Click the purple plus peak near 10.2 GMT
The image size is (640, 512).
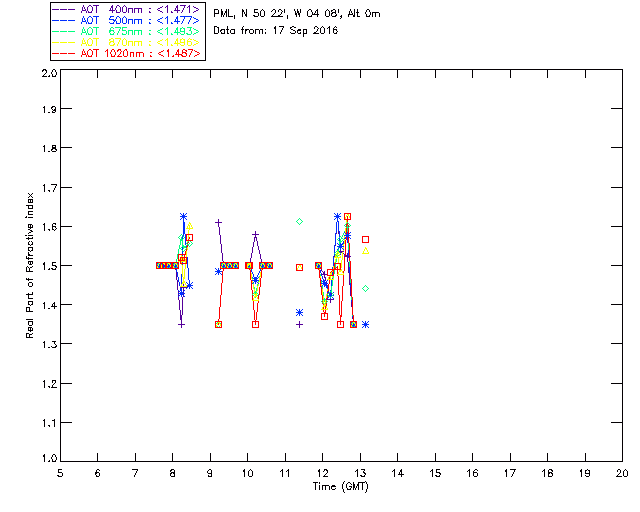point(256,234)
